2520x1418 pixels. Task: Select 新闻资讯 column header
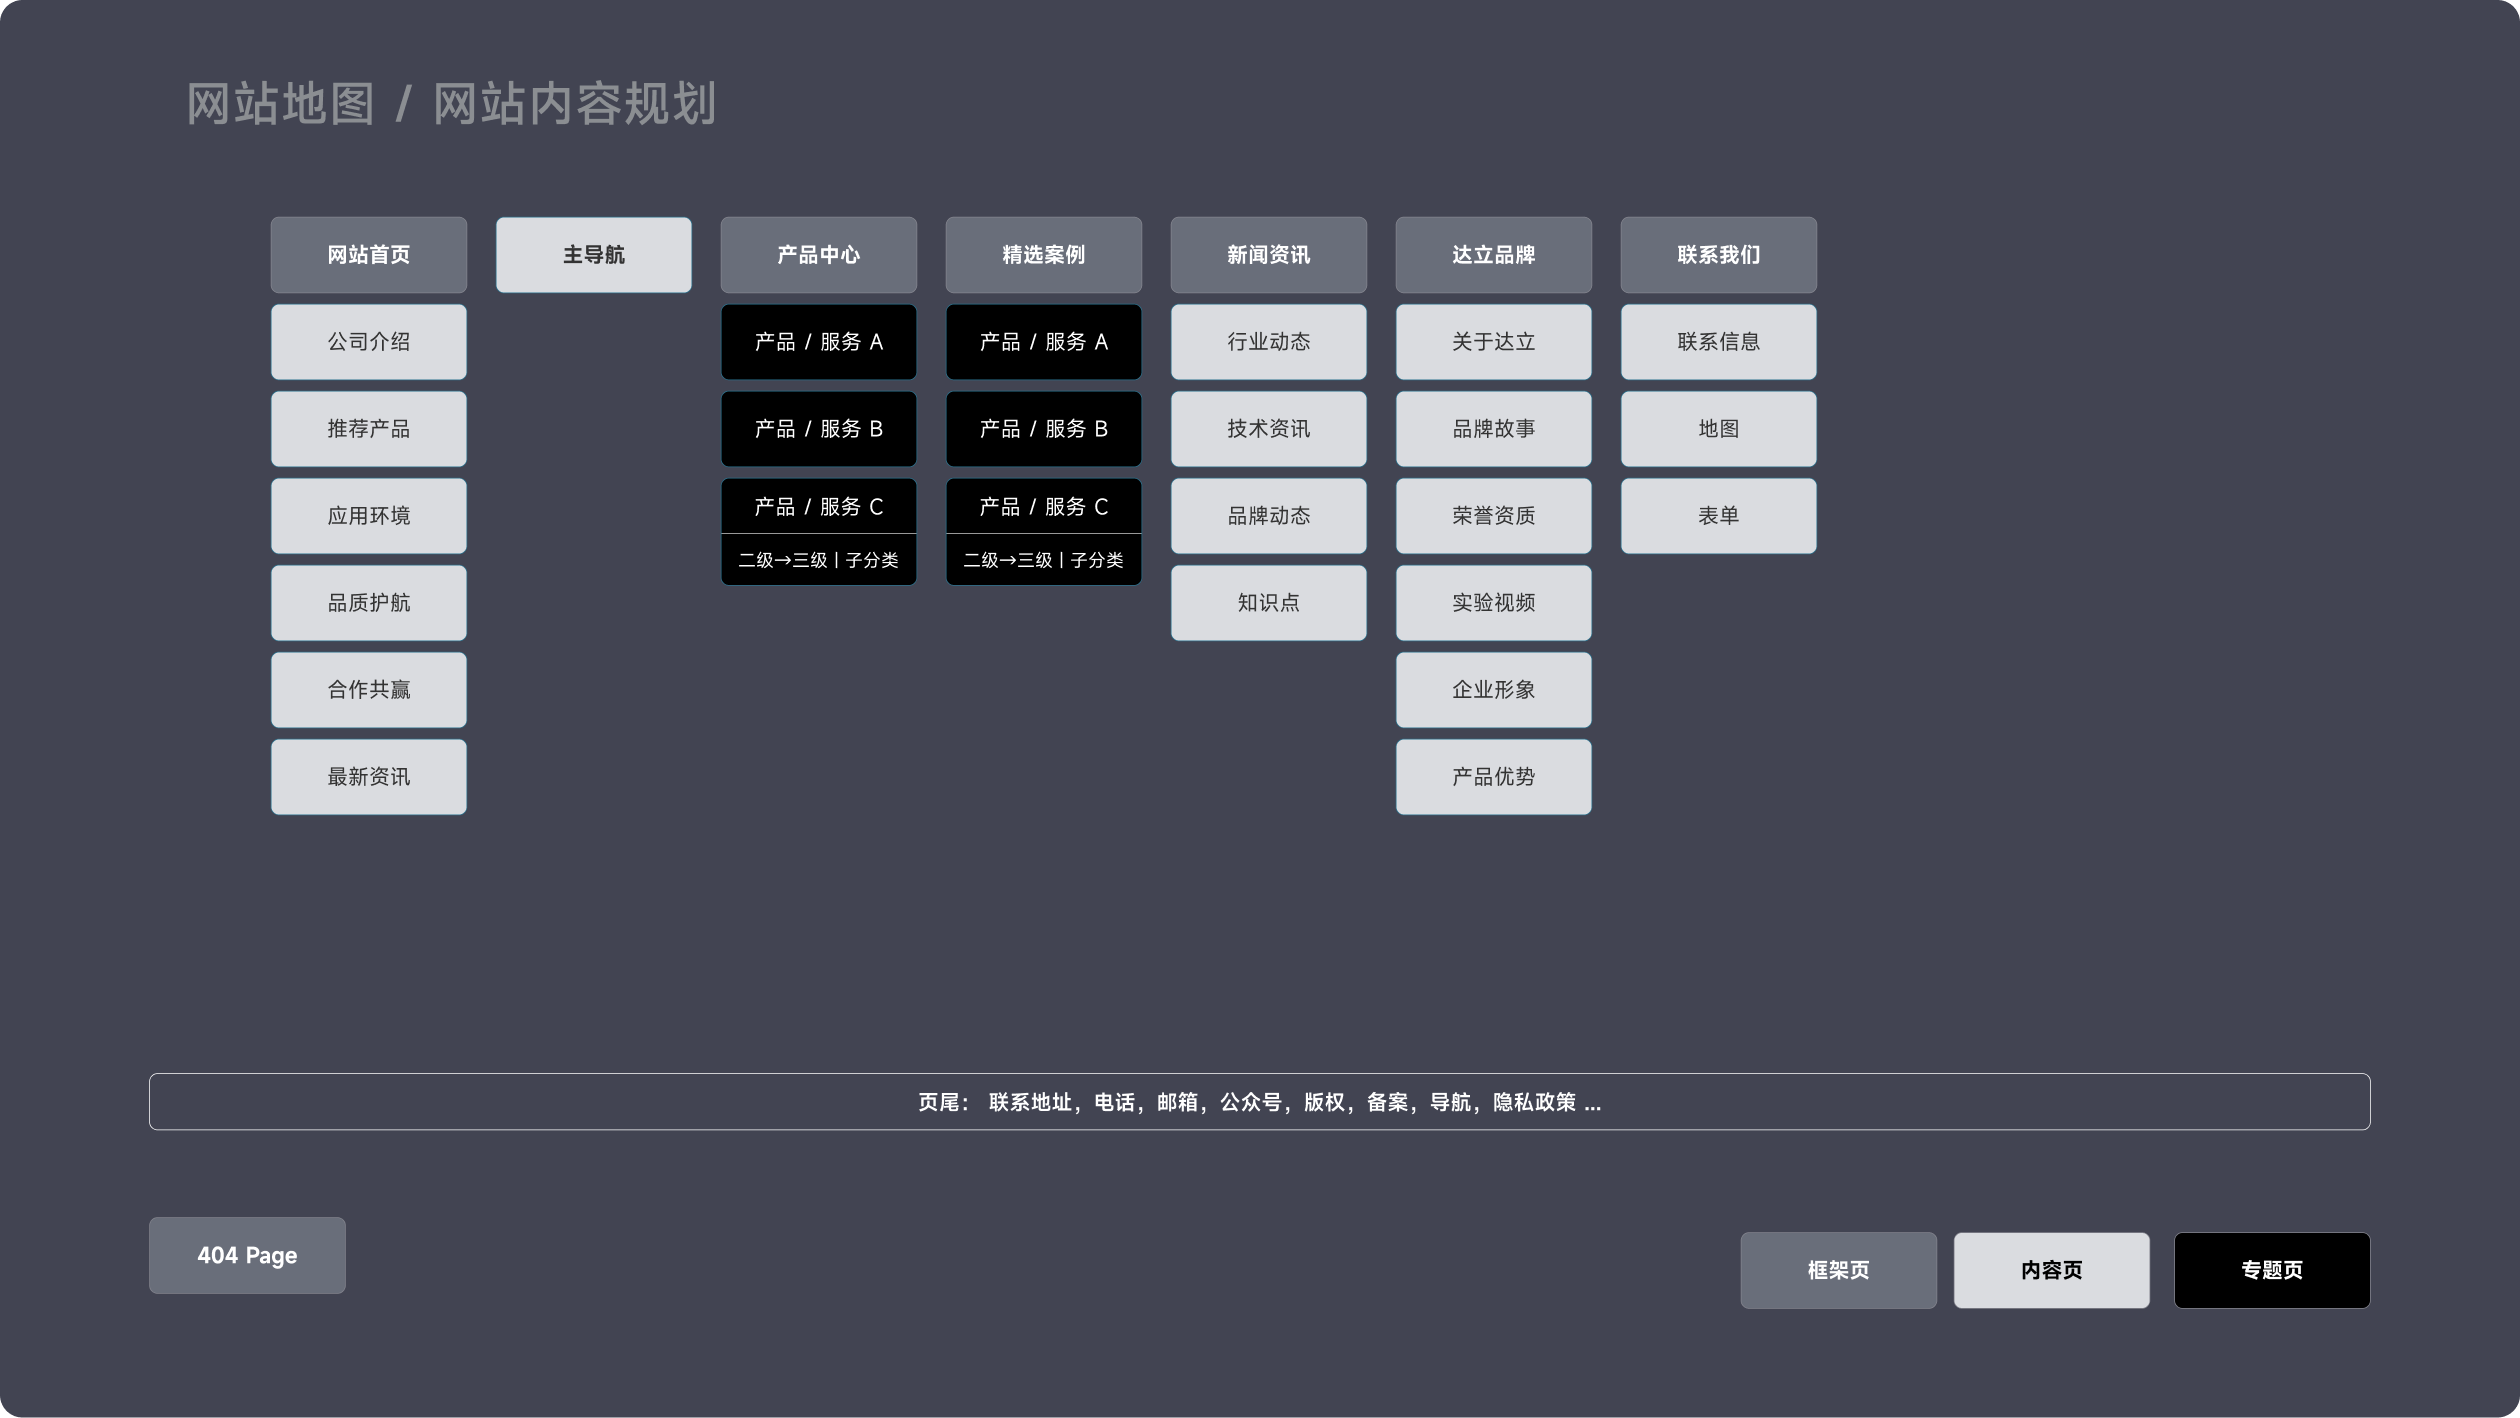1268,255
